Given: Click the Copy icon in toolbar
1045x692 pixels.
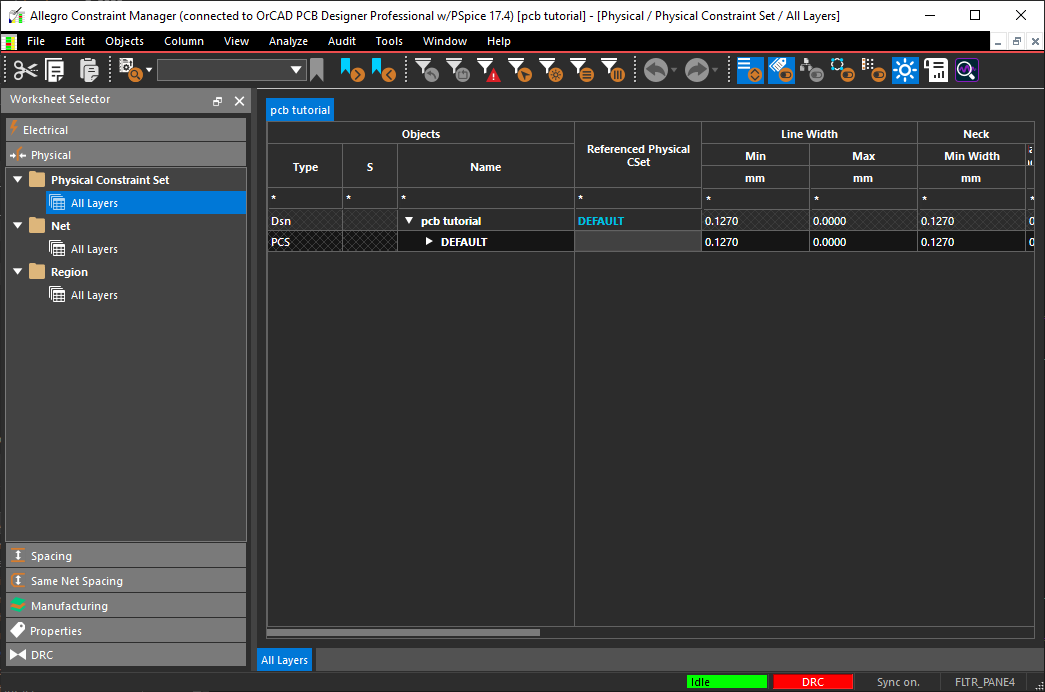Looking at the screenshot, I should tap(55, 70).
